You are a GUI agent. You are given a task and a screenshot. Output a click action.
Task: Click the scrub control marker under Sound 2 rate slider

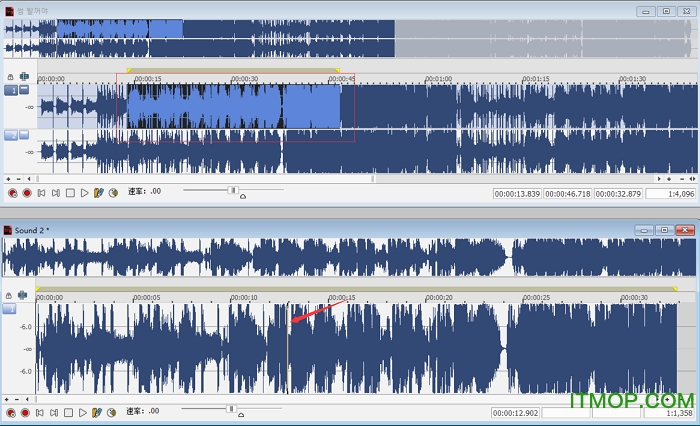241,415
